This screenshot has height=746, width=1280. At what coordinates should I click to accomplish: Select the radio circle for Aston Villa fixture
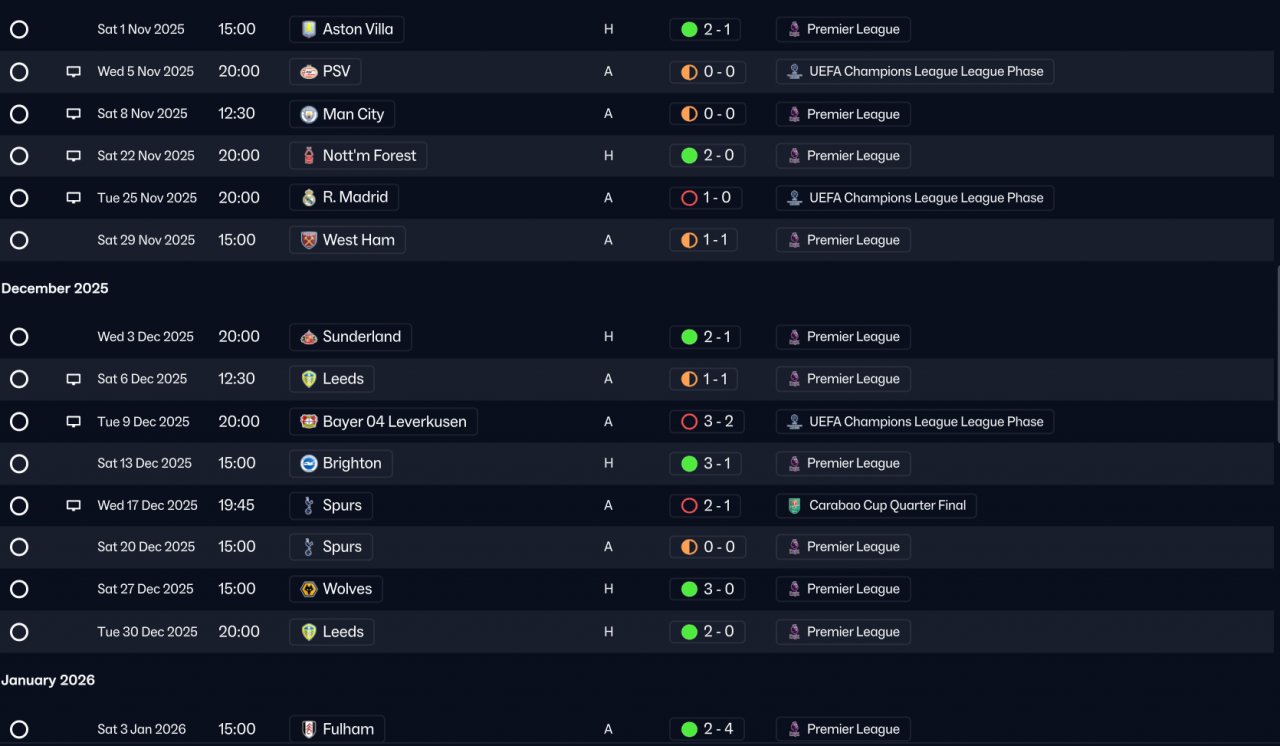pos(19,30)
